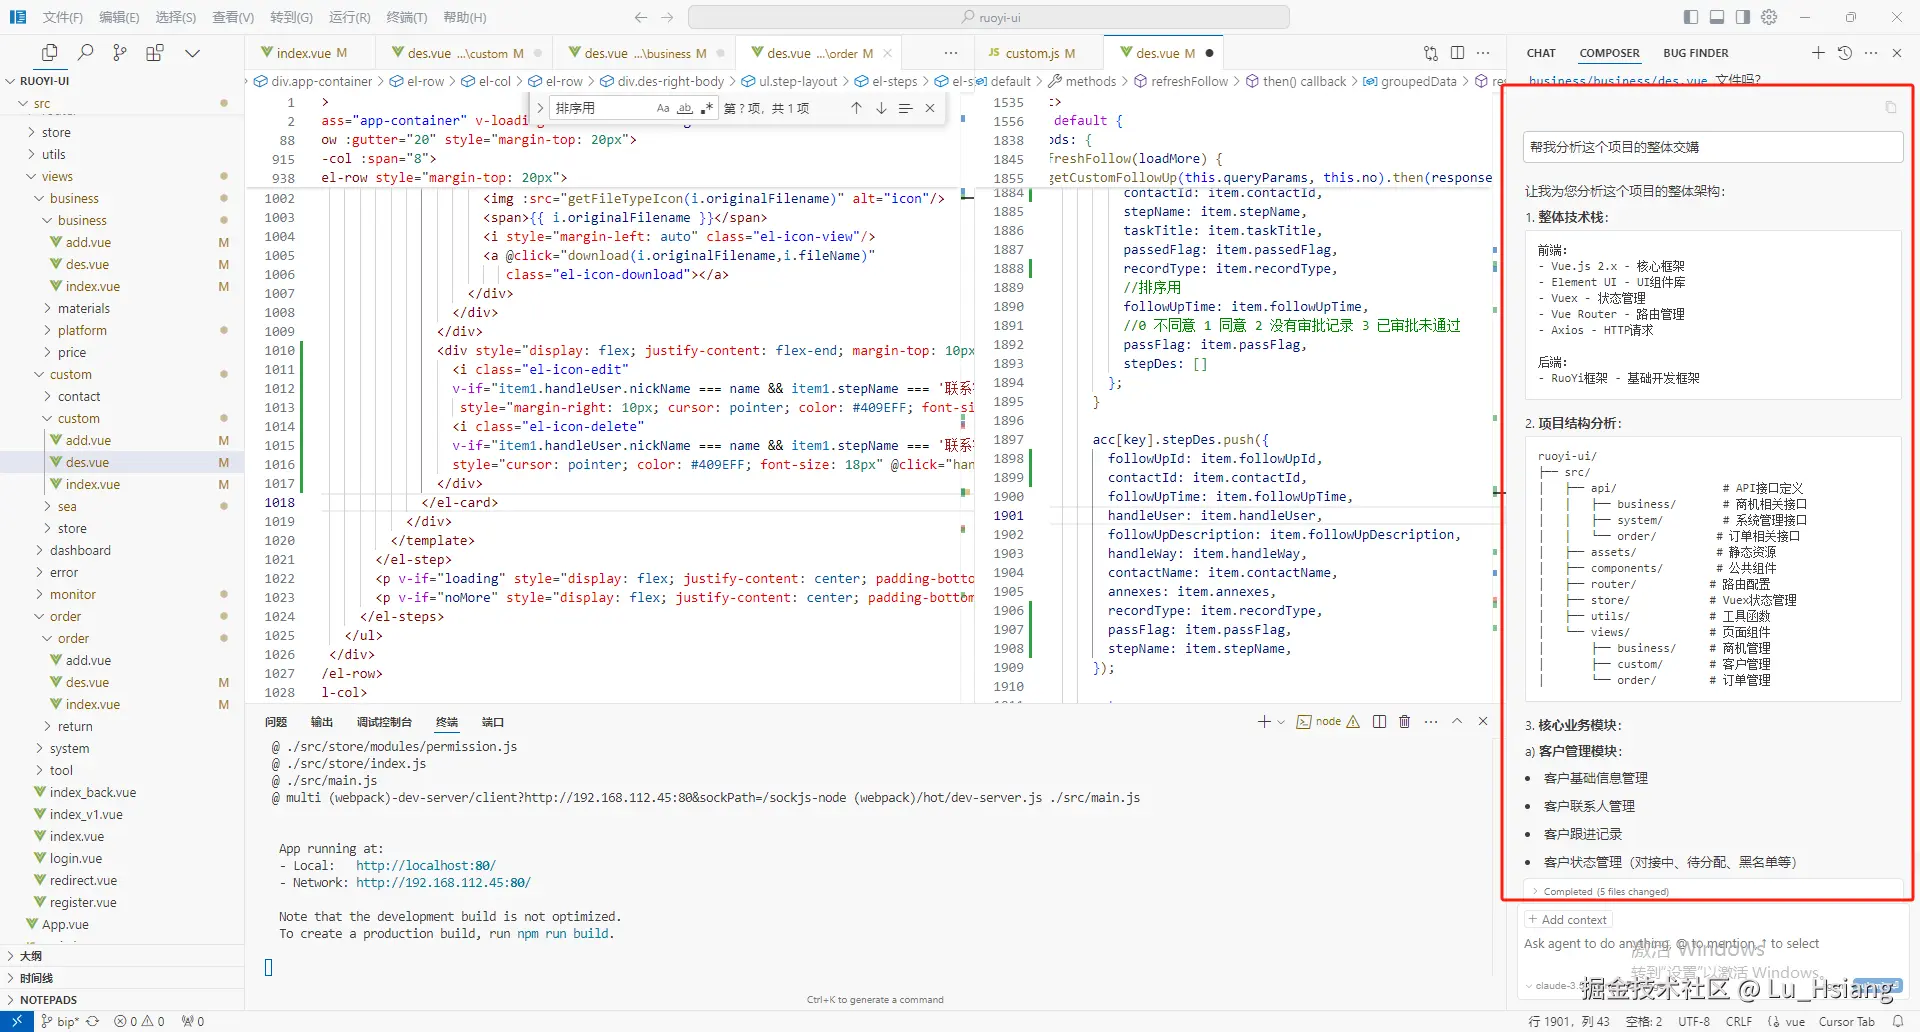
Task: Open more actions for the right editor group
Action: pyautogui.click(x=1483, y=53)
